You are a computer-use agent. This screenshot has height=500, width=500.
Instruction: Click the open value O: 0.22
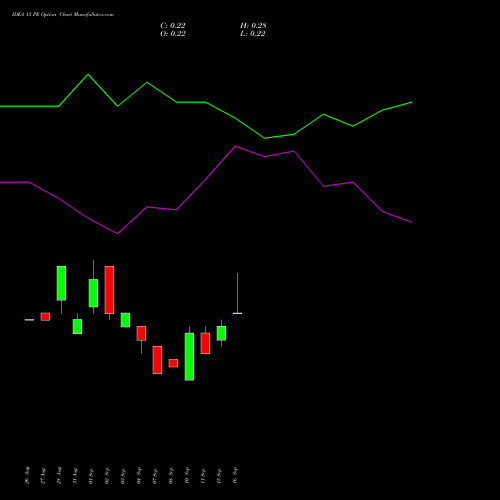coord(173,33)
